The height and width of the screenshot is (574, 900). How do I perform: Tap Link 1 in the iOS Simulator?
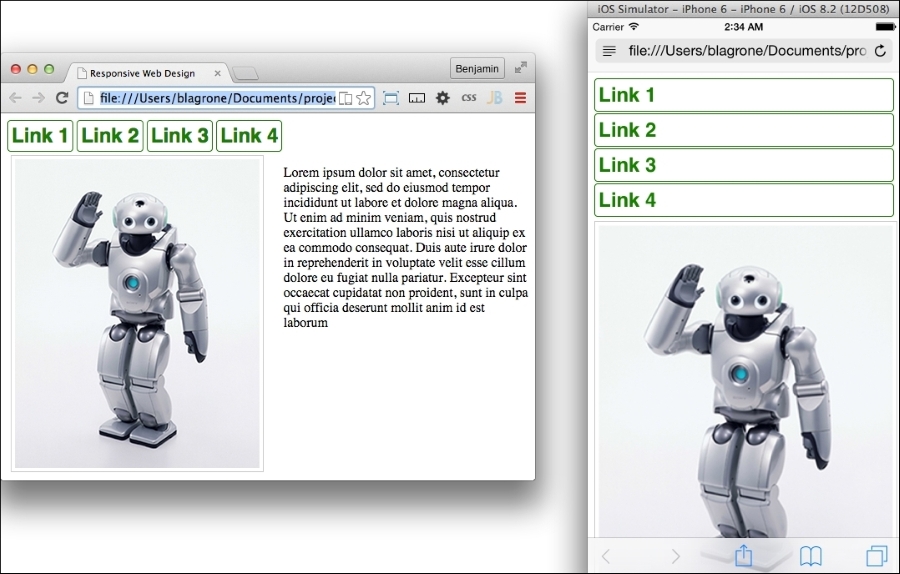coord(744,95)
